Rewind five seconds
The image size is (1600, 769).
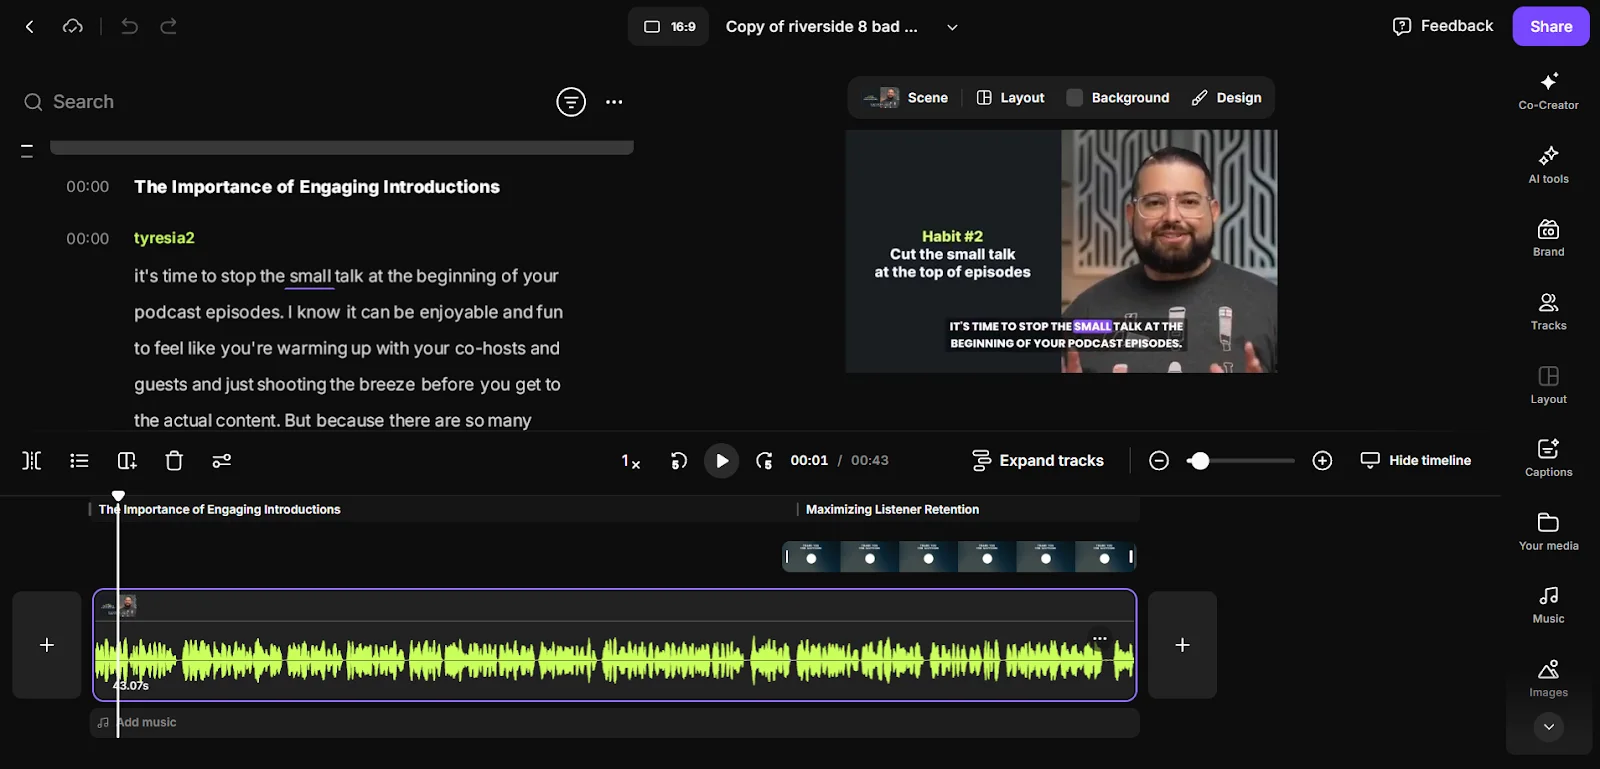click(678, 461)
